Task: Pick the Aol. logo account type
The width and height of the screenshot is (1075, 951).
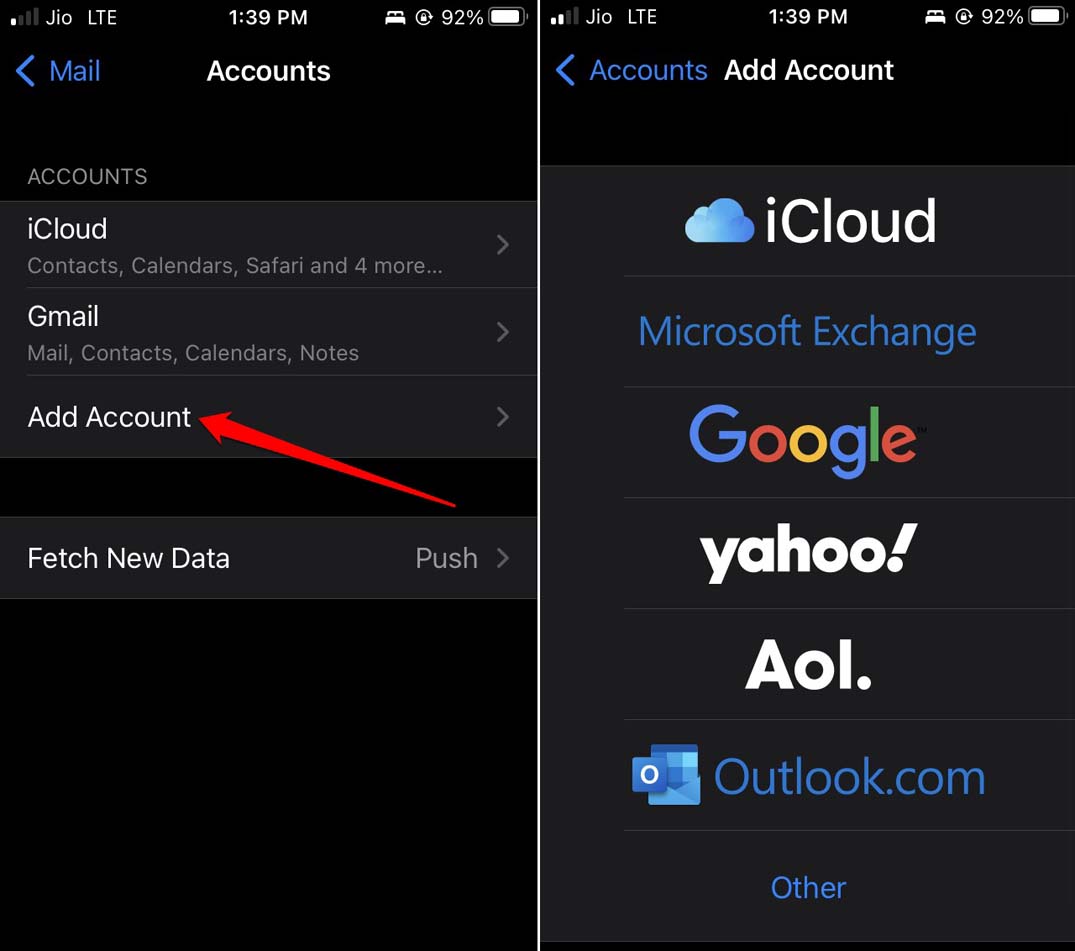Action: click(x=808, y=664)
